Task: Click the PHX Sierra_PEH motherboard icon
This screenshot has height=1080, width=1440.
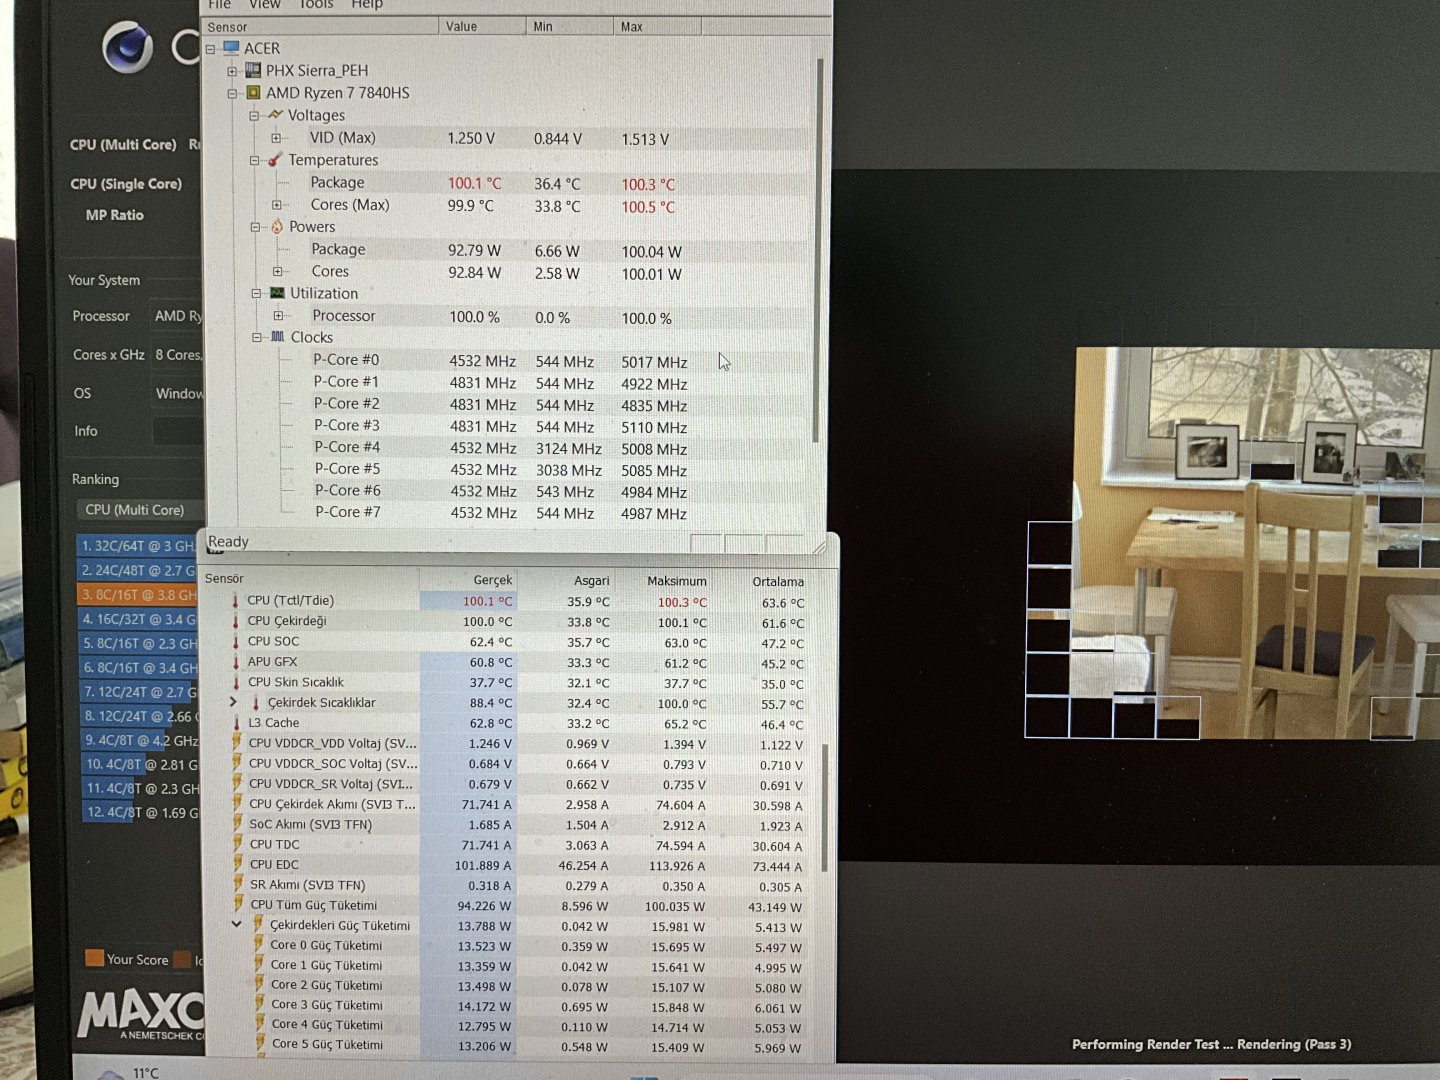Action: [253, 70]
